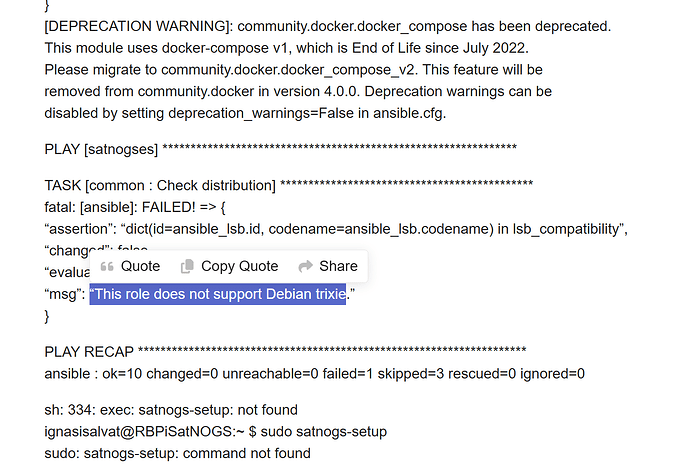Click the share arrow icon
690x470 pixels.
tap(305, 266)
